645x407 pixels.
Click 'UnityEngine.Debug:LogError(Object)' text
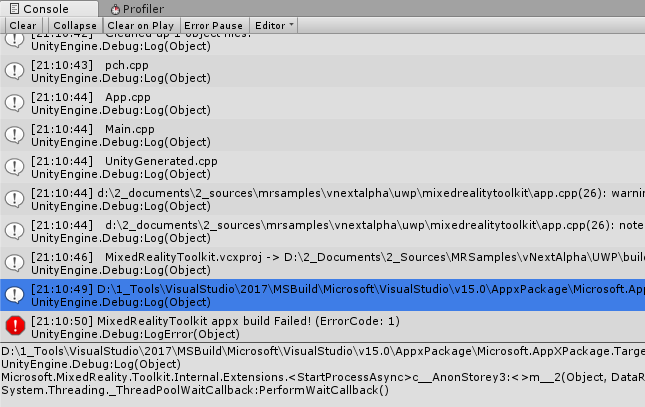tap(135, 334)
